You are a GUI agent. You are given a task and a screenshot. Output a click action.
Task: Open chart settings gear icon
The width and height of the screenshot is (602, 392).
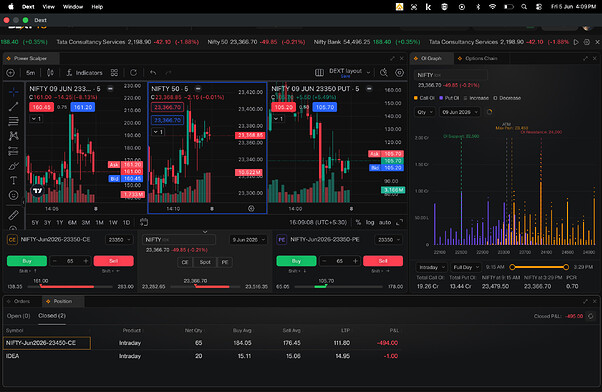click(x=399, y=73)
